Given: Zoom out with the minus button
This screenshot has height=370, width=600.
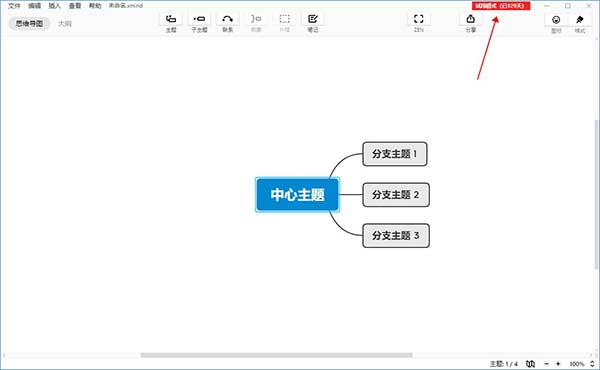Looking at the screenshot, I should click(x=546, y=364).
